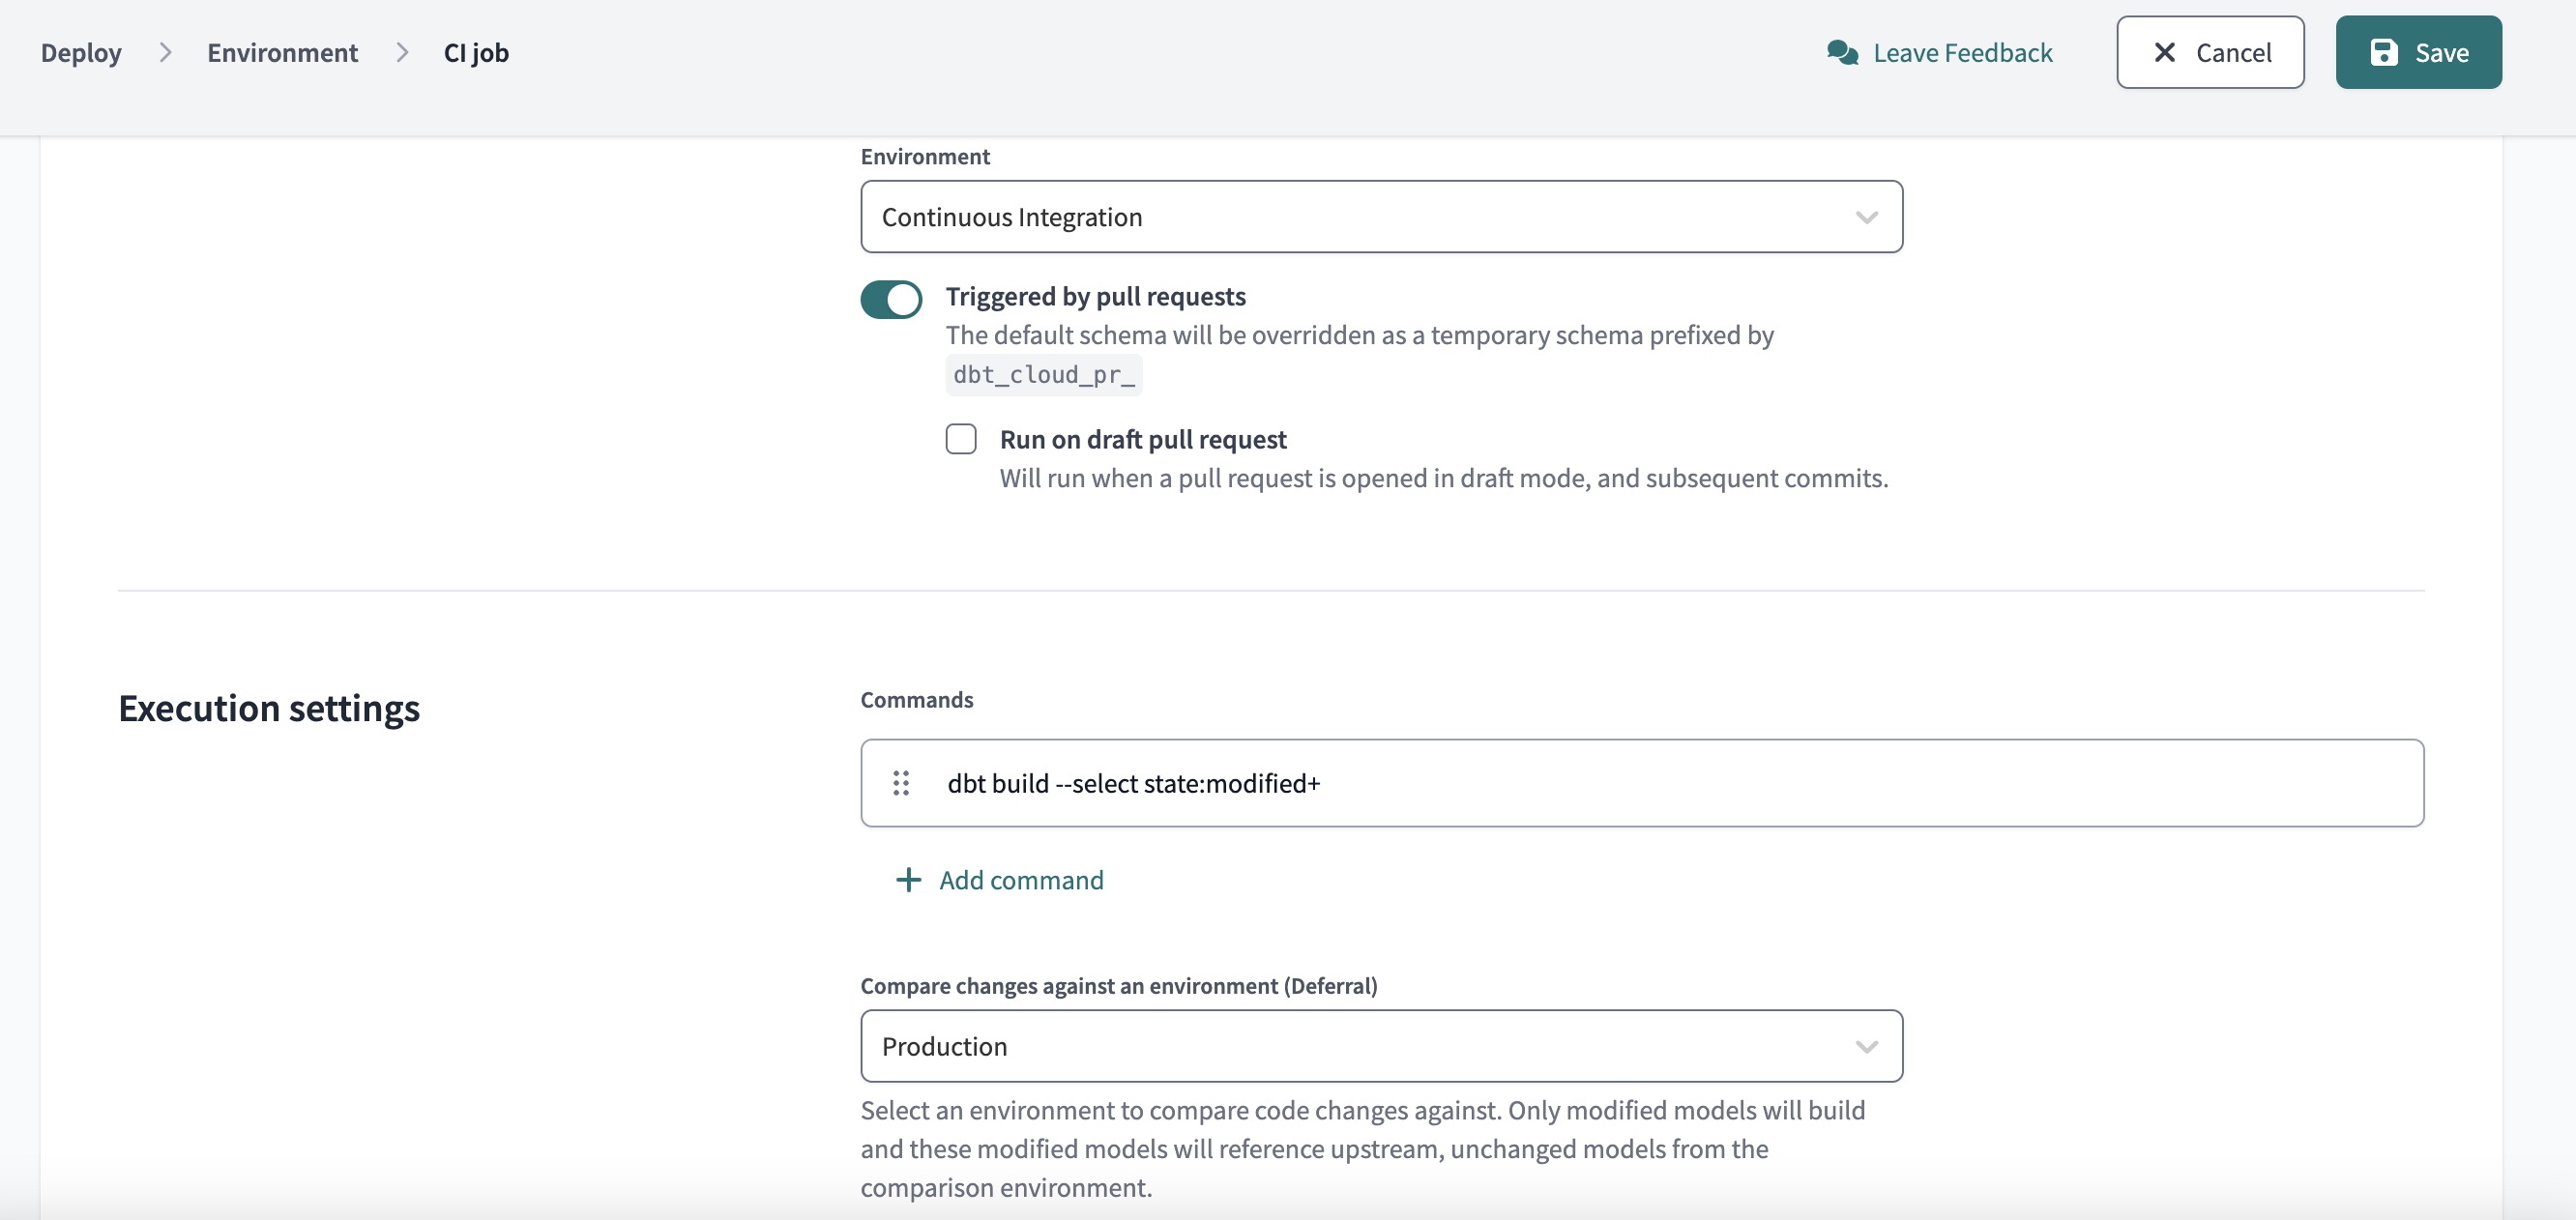Screen dimensions: 2576x1220
Task: Click chevron separator after Deploy breadcrumb
Action: (x=165, y=52)
